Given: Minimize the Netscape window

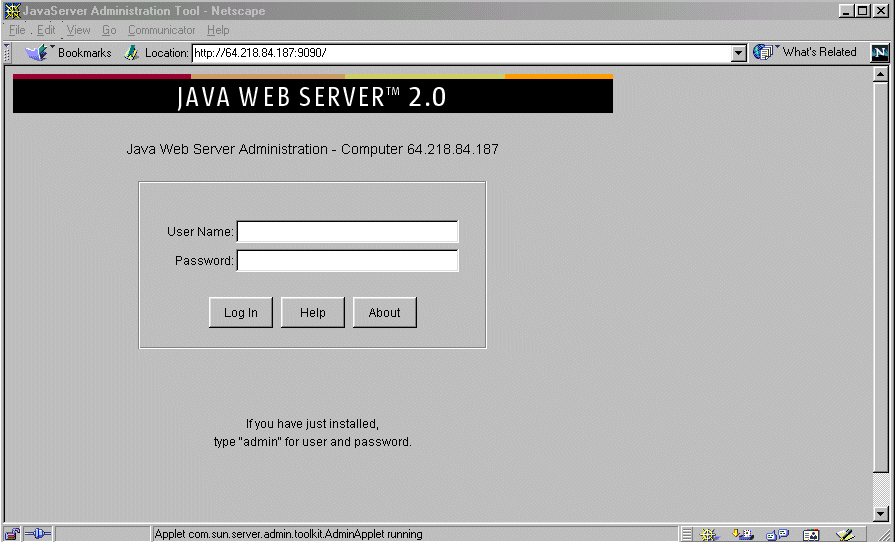Looking at the screenshot, I should point(847,10).
